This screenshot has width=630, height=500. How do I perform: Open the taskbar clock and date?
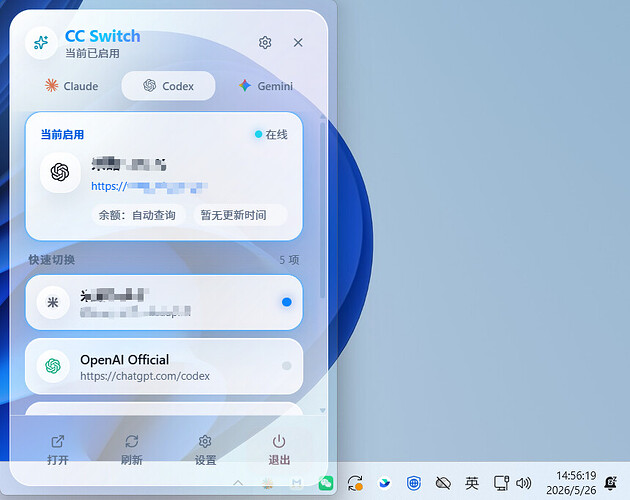[x=571, y=483]
